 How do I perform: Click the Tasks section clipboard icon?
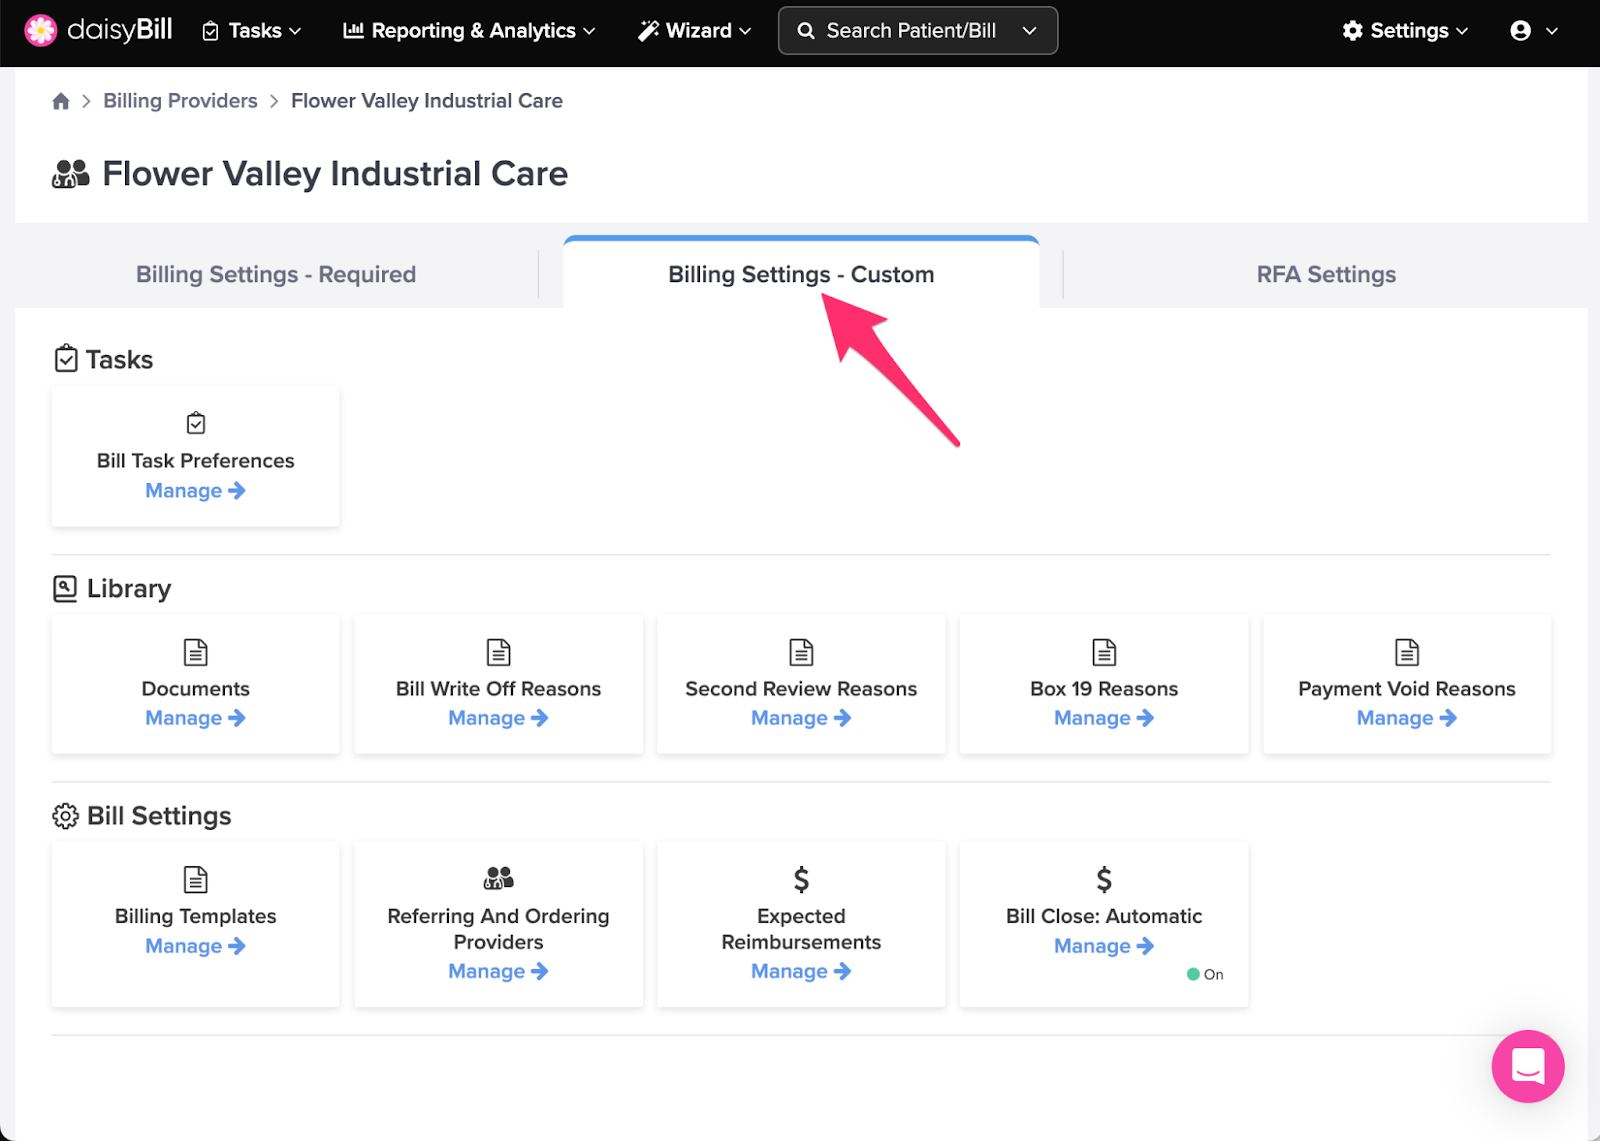66,358
